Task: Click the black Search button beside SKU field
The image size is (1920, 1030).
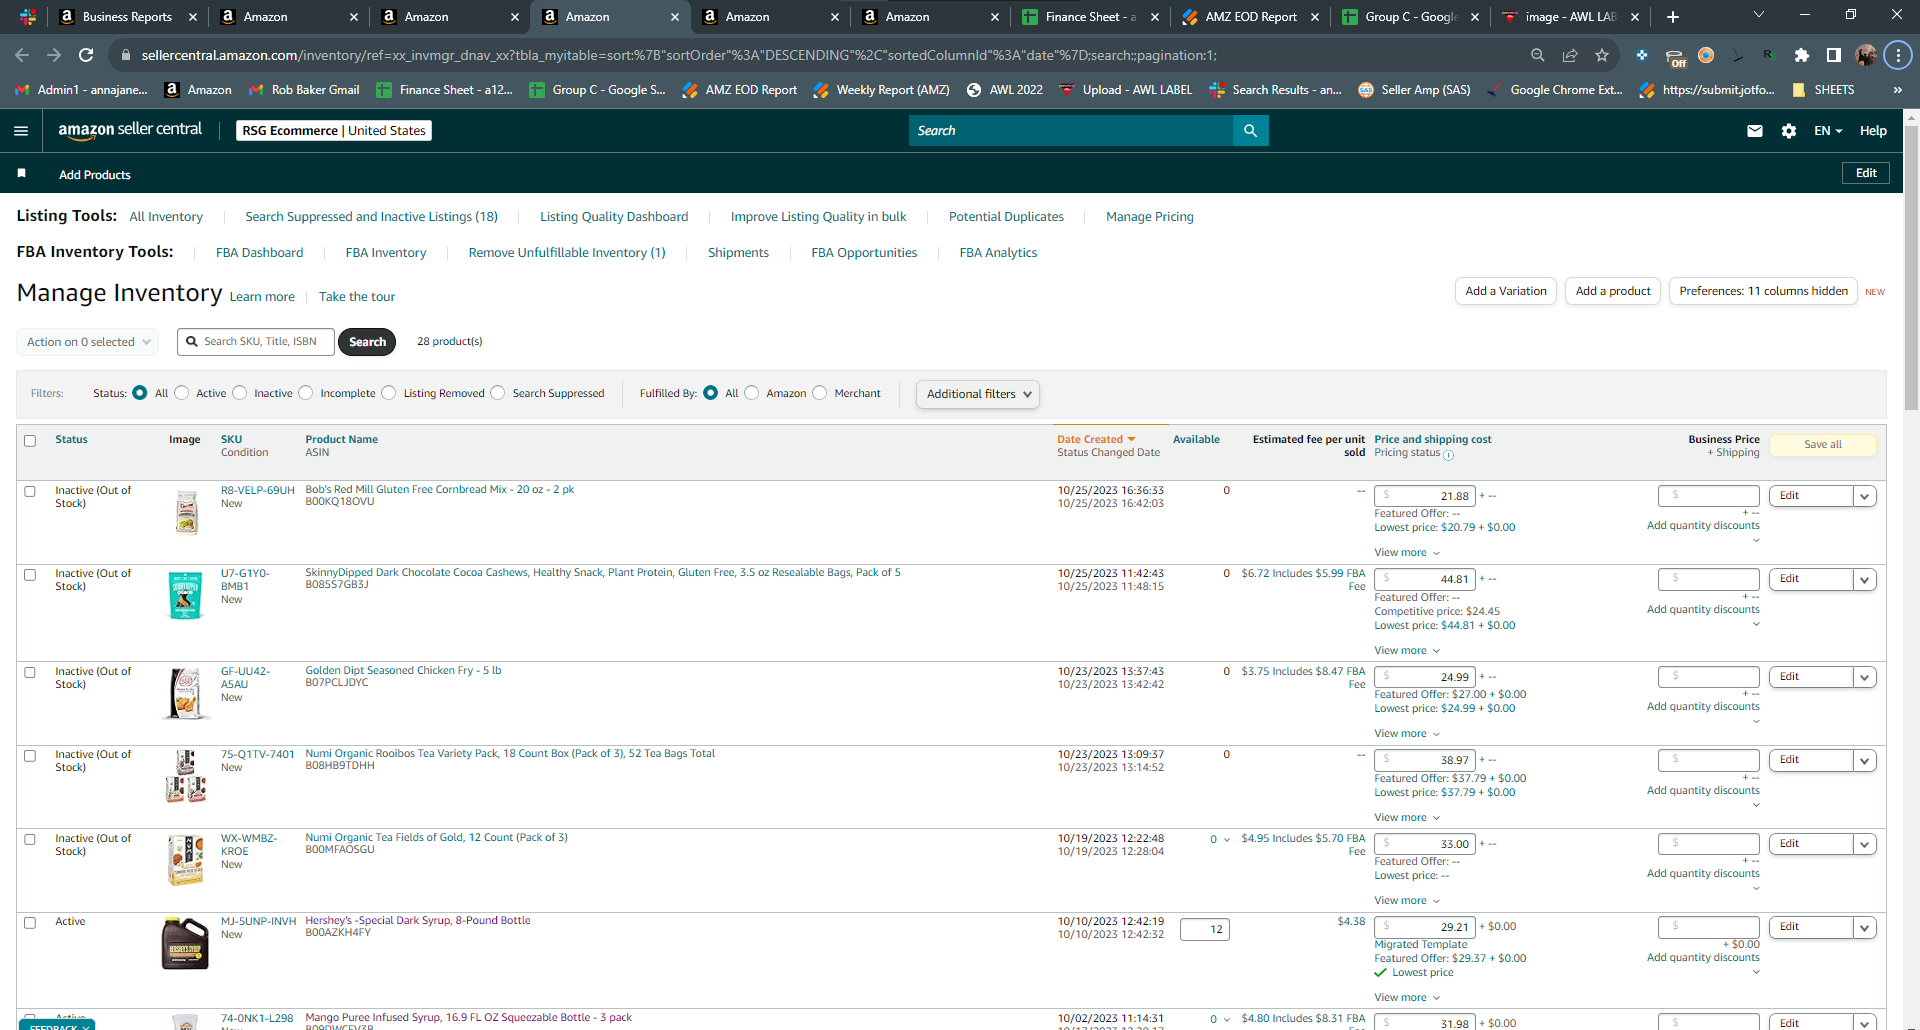Action: pyautogui.click(x=367, y=342)
